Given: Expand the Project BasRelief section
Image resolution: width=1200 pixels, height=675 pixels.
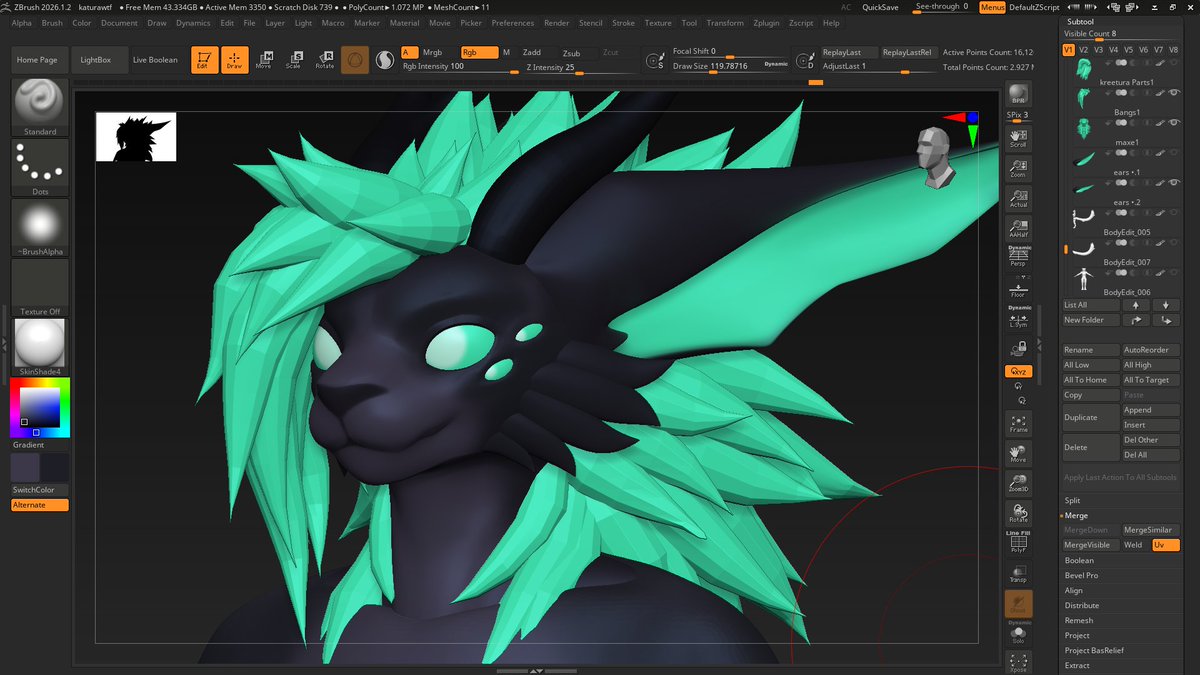Looking at the screenshot, I should coord(1094,650).
